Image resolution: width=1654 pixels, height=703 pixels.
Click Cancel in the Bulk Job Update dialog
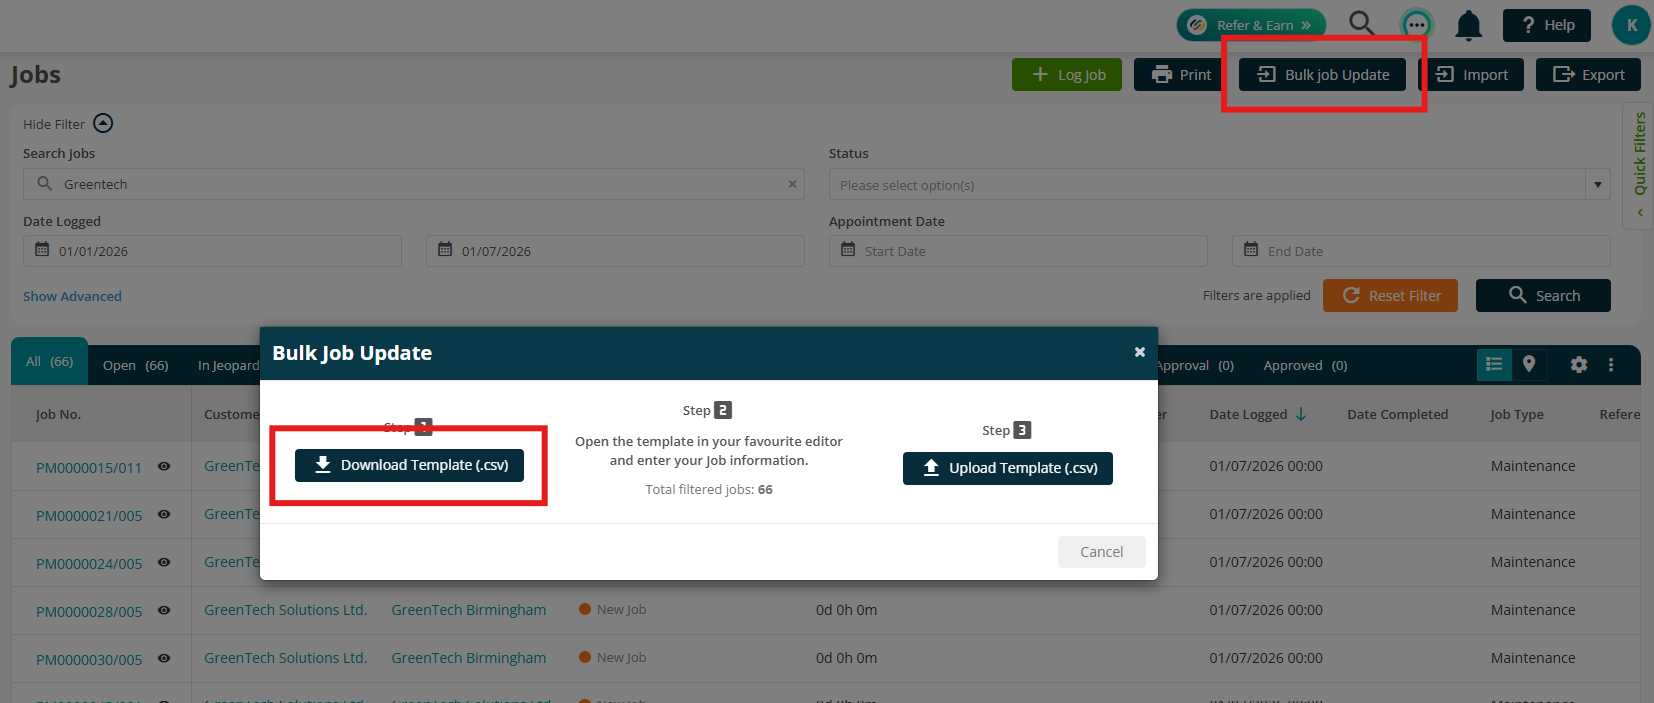tap(1102, 552)
